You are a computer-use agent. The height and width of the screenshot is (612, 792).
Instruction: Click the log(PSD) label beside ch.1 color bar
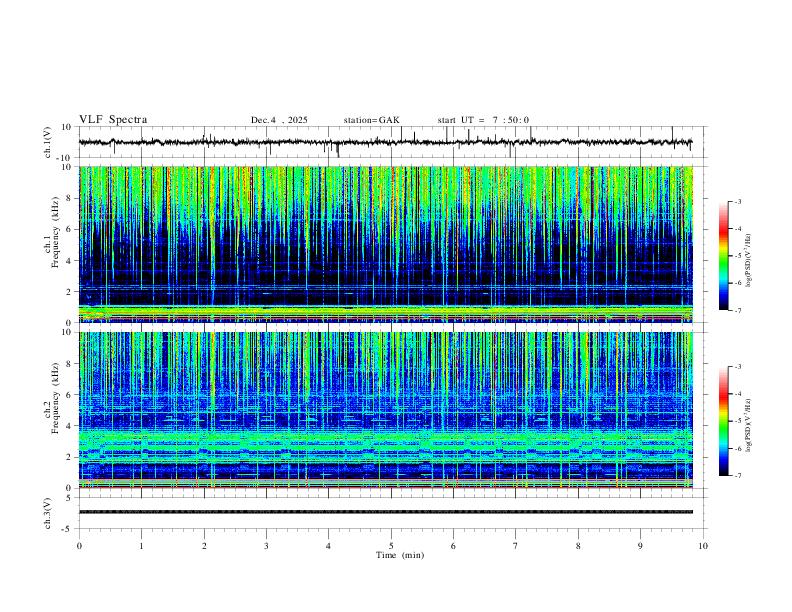(749, 260)
